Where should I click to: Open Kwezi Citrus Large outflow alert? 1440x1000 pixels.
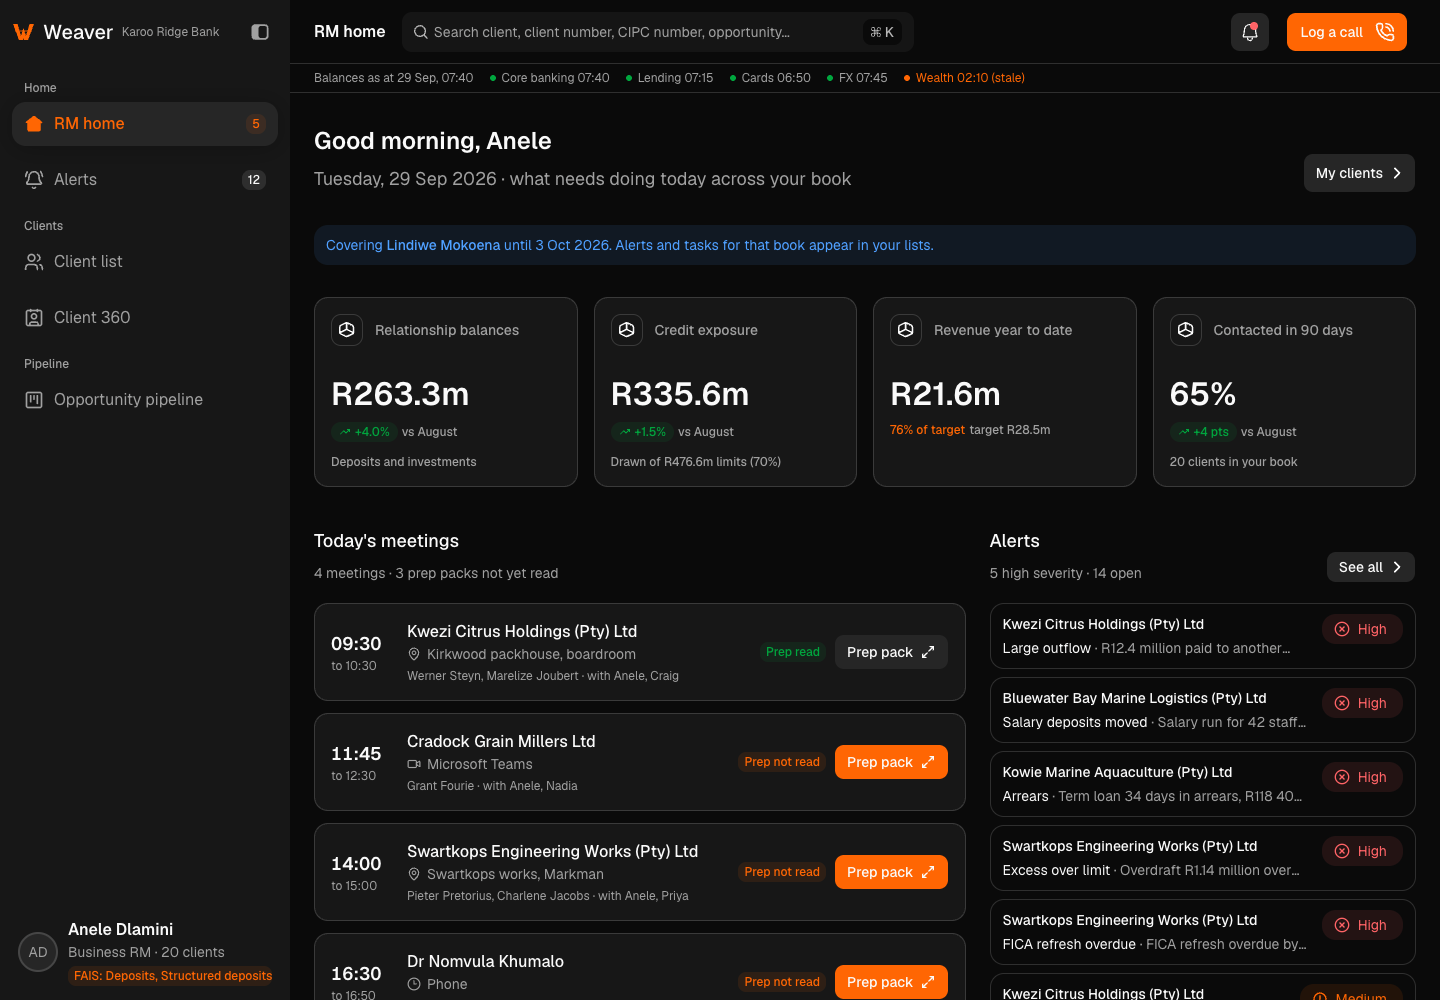pyautogui.click(x=1202, y=636)
